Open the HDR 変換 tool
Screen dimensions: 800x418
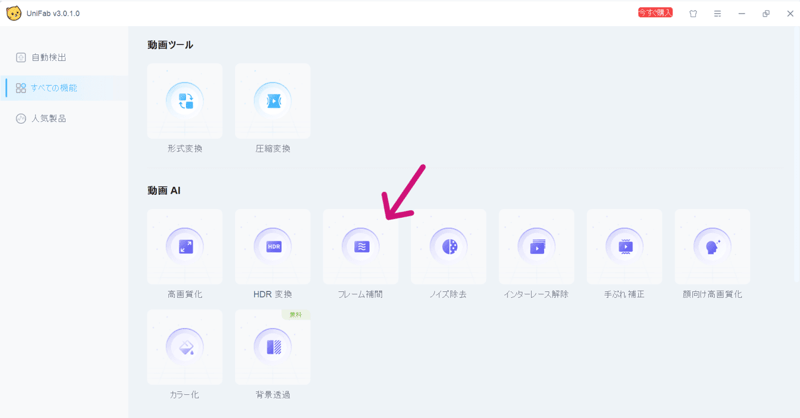(273, 247)
